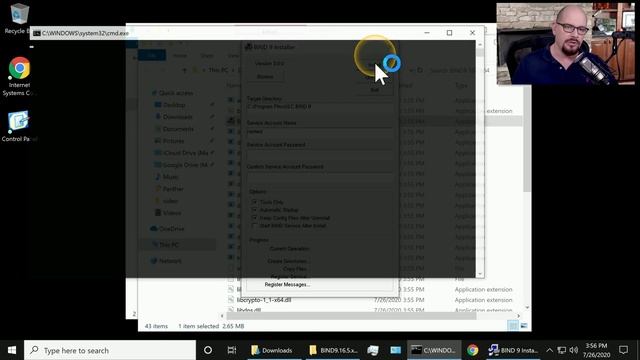Click the Service Account Password field
The width and height of the screenshot is (640, 360).
pos(320,155)
